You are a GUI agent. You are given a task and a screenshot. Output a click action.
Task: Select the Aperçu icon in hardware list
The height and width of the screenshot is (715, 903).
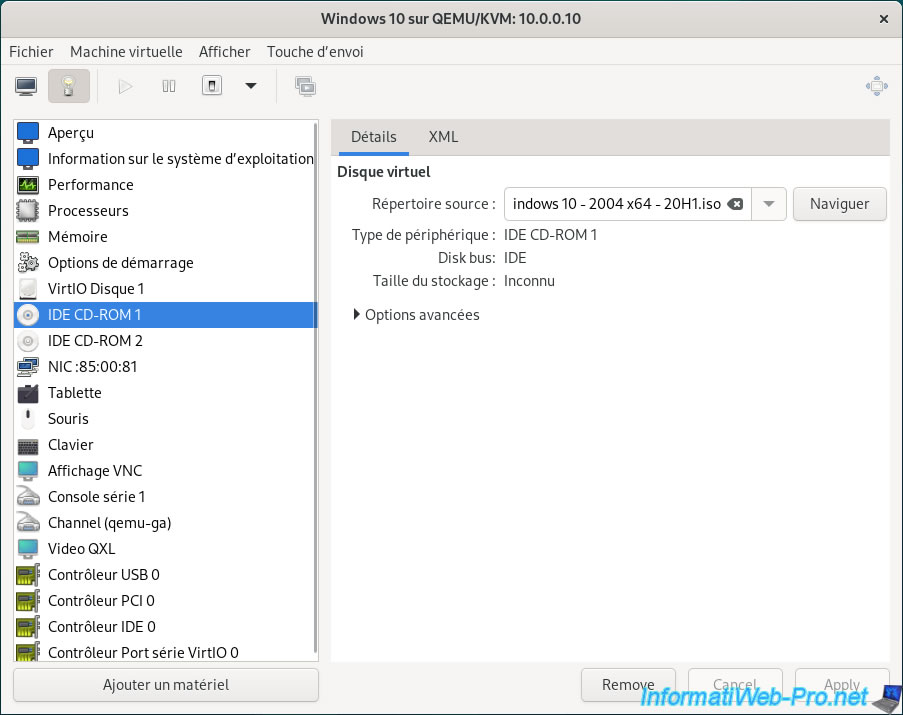(x=28, y=132)
